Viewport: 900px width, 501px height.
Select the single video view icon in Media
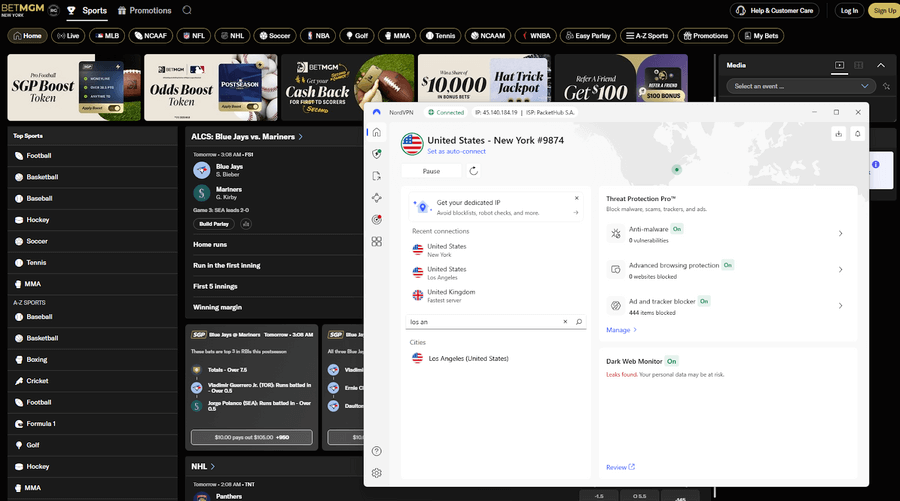click(839, 65)
